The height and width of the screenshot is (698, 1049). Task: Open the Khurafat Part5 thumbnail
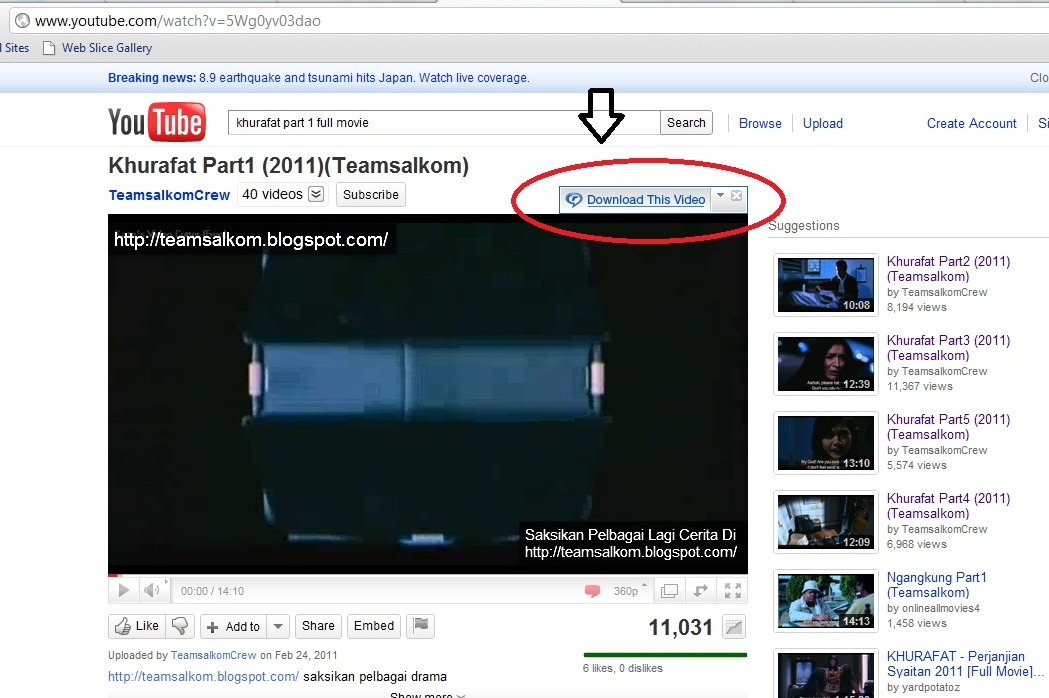pos(826,442)
